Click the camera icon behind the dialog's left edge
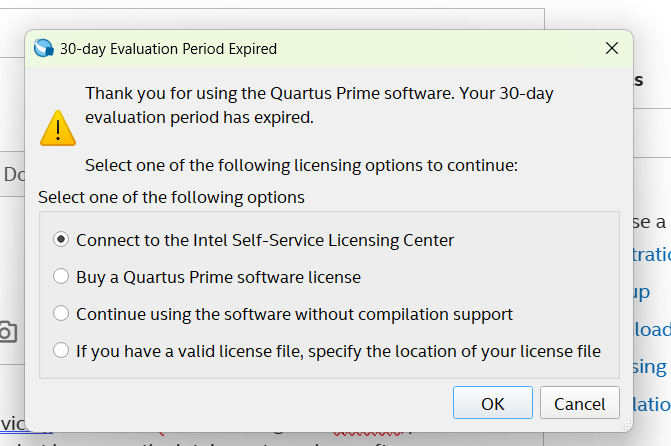The image size is (671, 446). click(x=7, y=332)
